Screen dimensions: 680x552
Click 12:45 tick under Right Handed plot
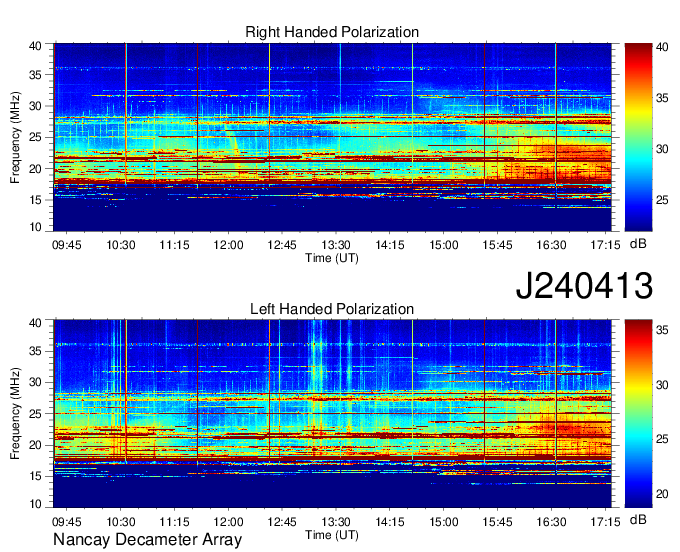coord(282,245)
